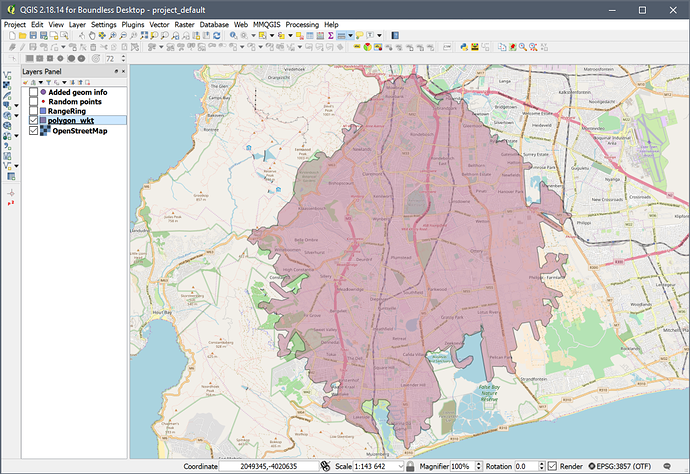Click the 72 spinbox value in toolbar
The image size is (690, 474).
(x=110, y=59)
